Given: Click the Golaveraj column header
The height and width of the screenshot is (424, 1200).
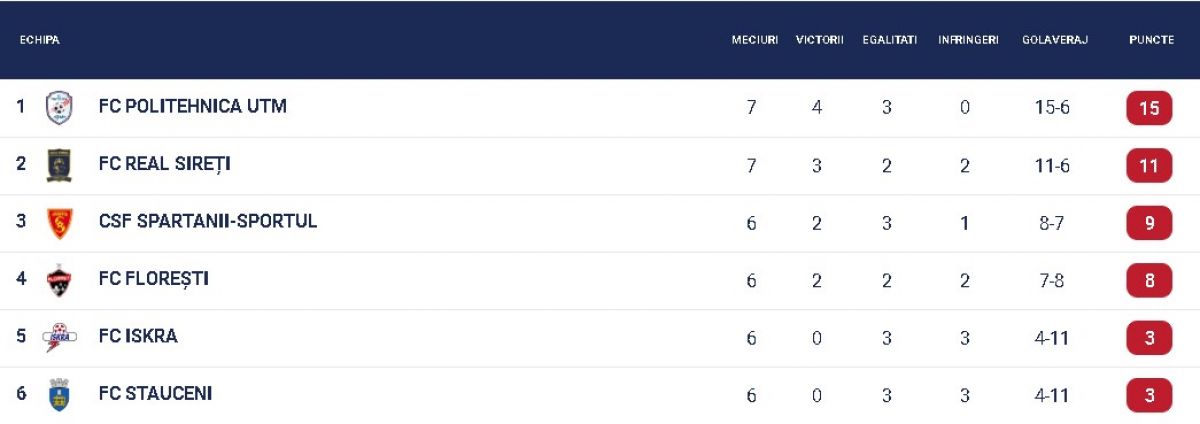Looking at the screenshot, I should [x=1054, y=40].
